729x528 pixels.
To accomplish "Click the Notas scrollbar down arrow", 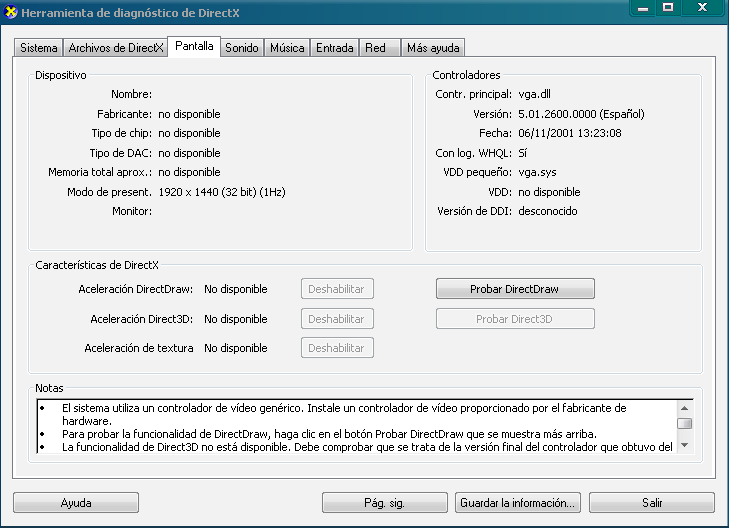I will coord(684,445).
